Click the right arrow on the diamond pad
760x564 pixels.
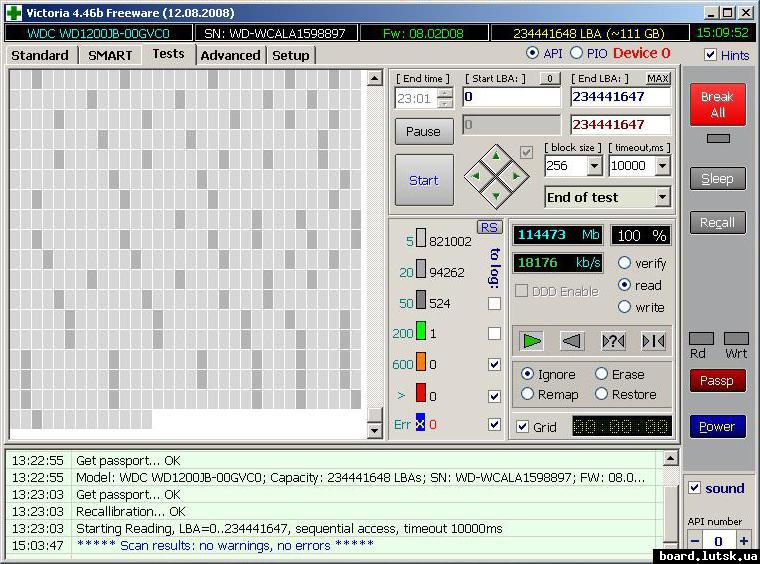515,176
